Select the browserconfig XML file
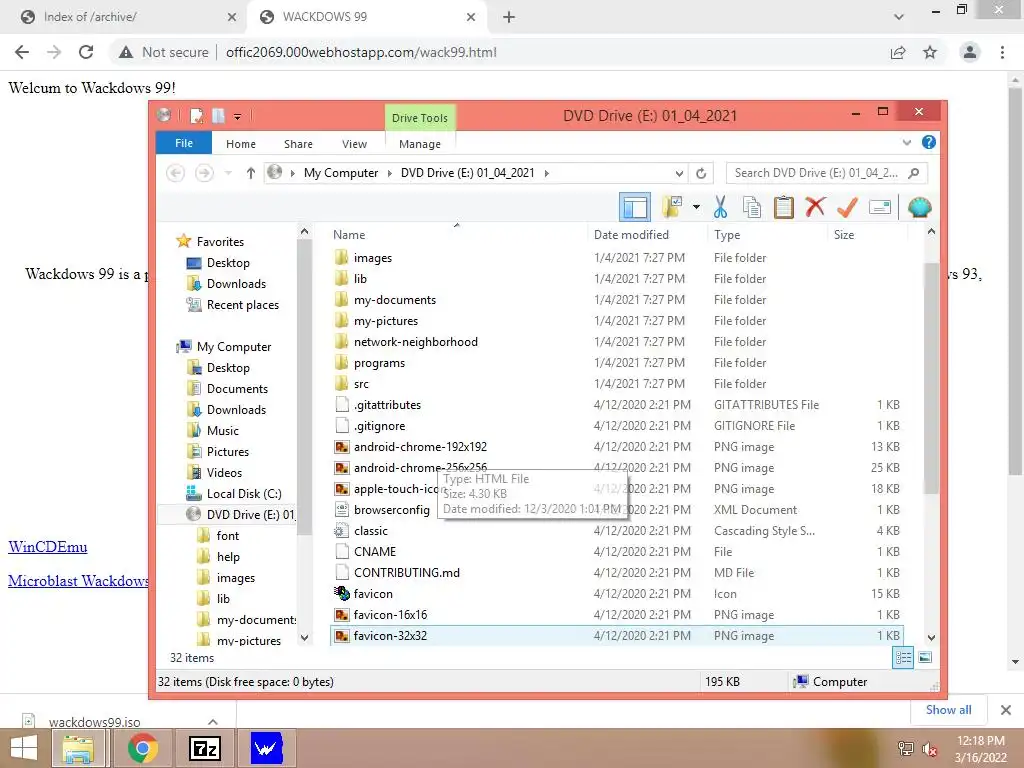1024x768 pixels. 391,510
